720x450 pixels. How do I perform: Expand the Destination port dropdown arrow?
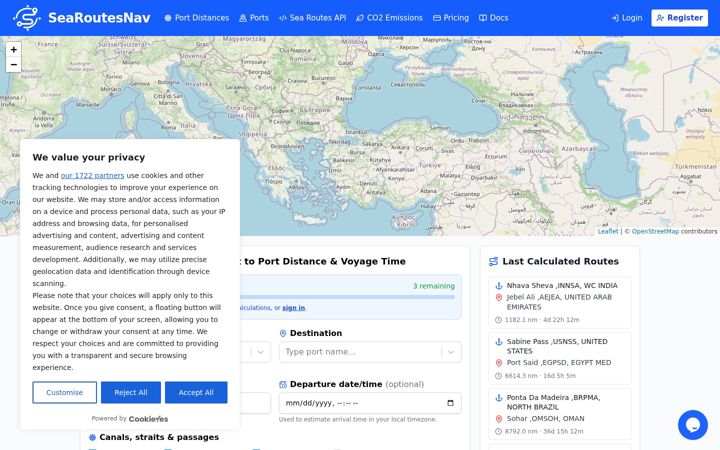pyautogui.click(x=451, y=352)
